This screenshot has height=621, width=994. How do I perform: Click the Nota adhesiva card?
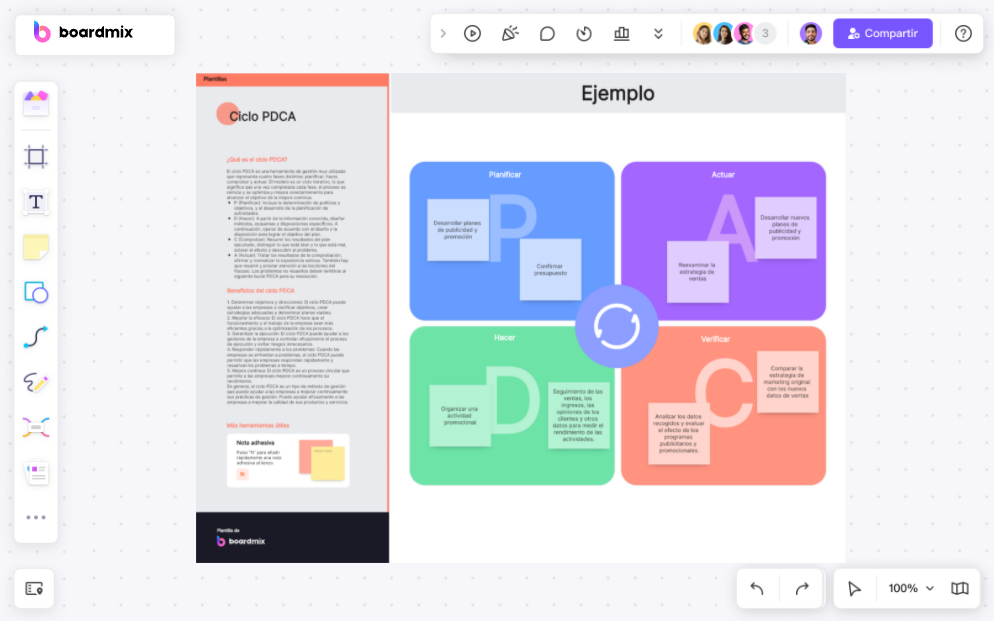[288, 460]
